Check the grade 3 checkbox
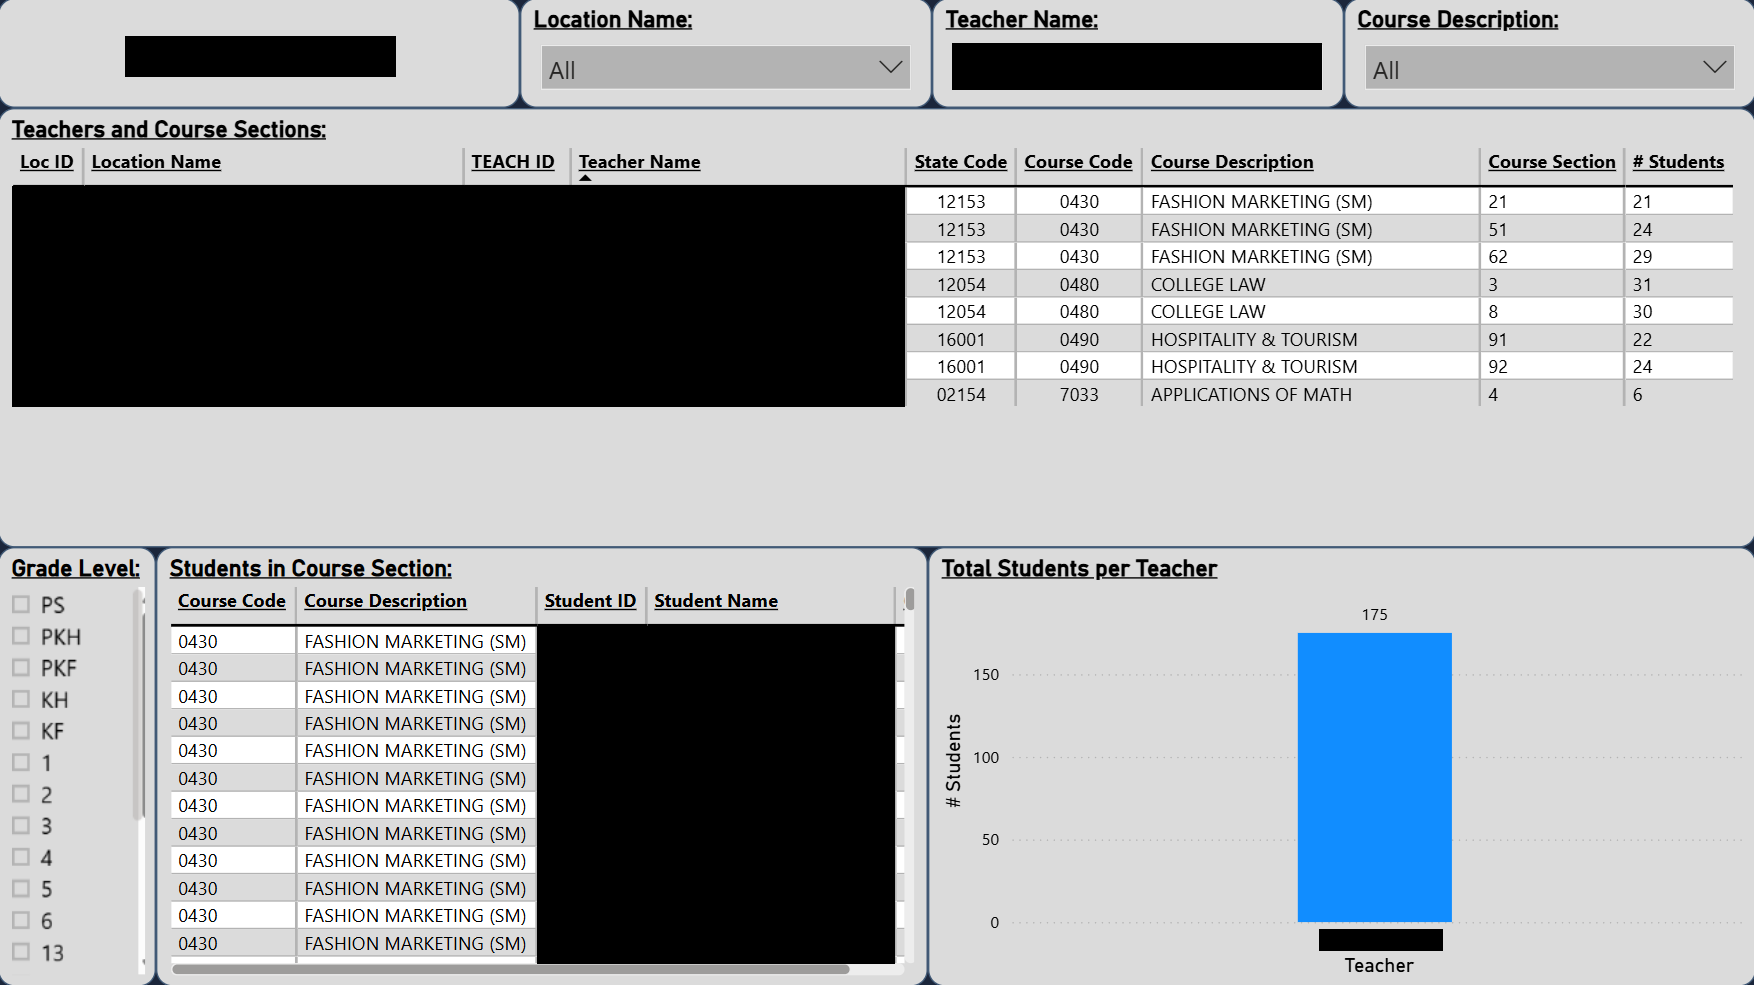 coord(21,825)
